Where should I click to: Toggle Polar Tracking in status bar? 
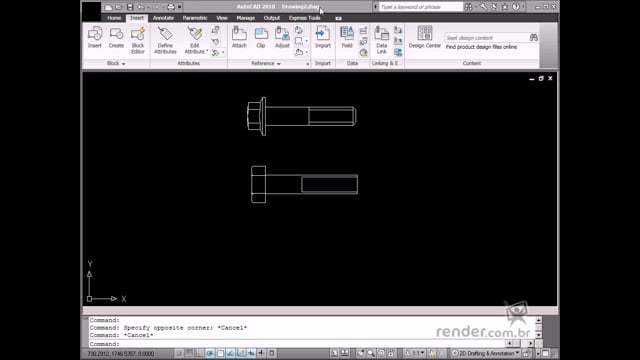[x=210, y=353]
